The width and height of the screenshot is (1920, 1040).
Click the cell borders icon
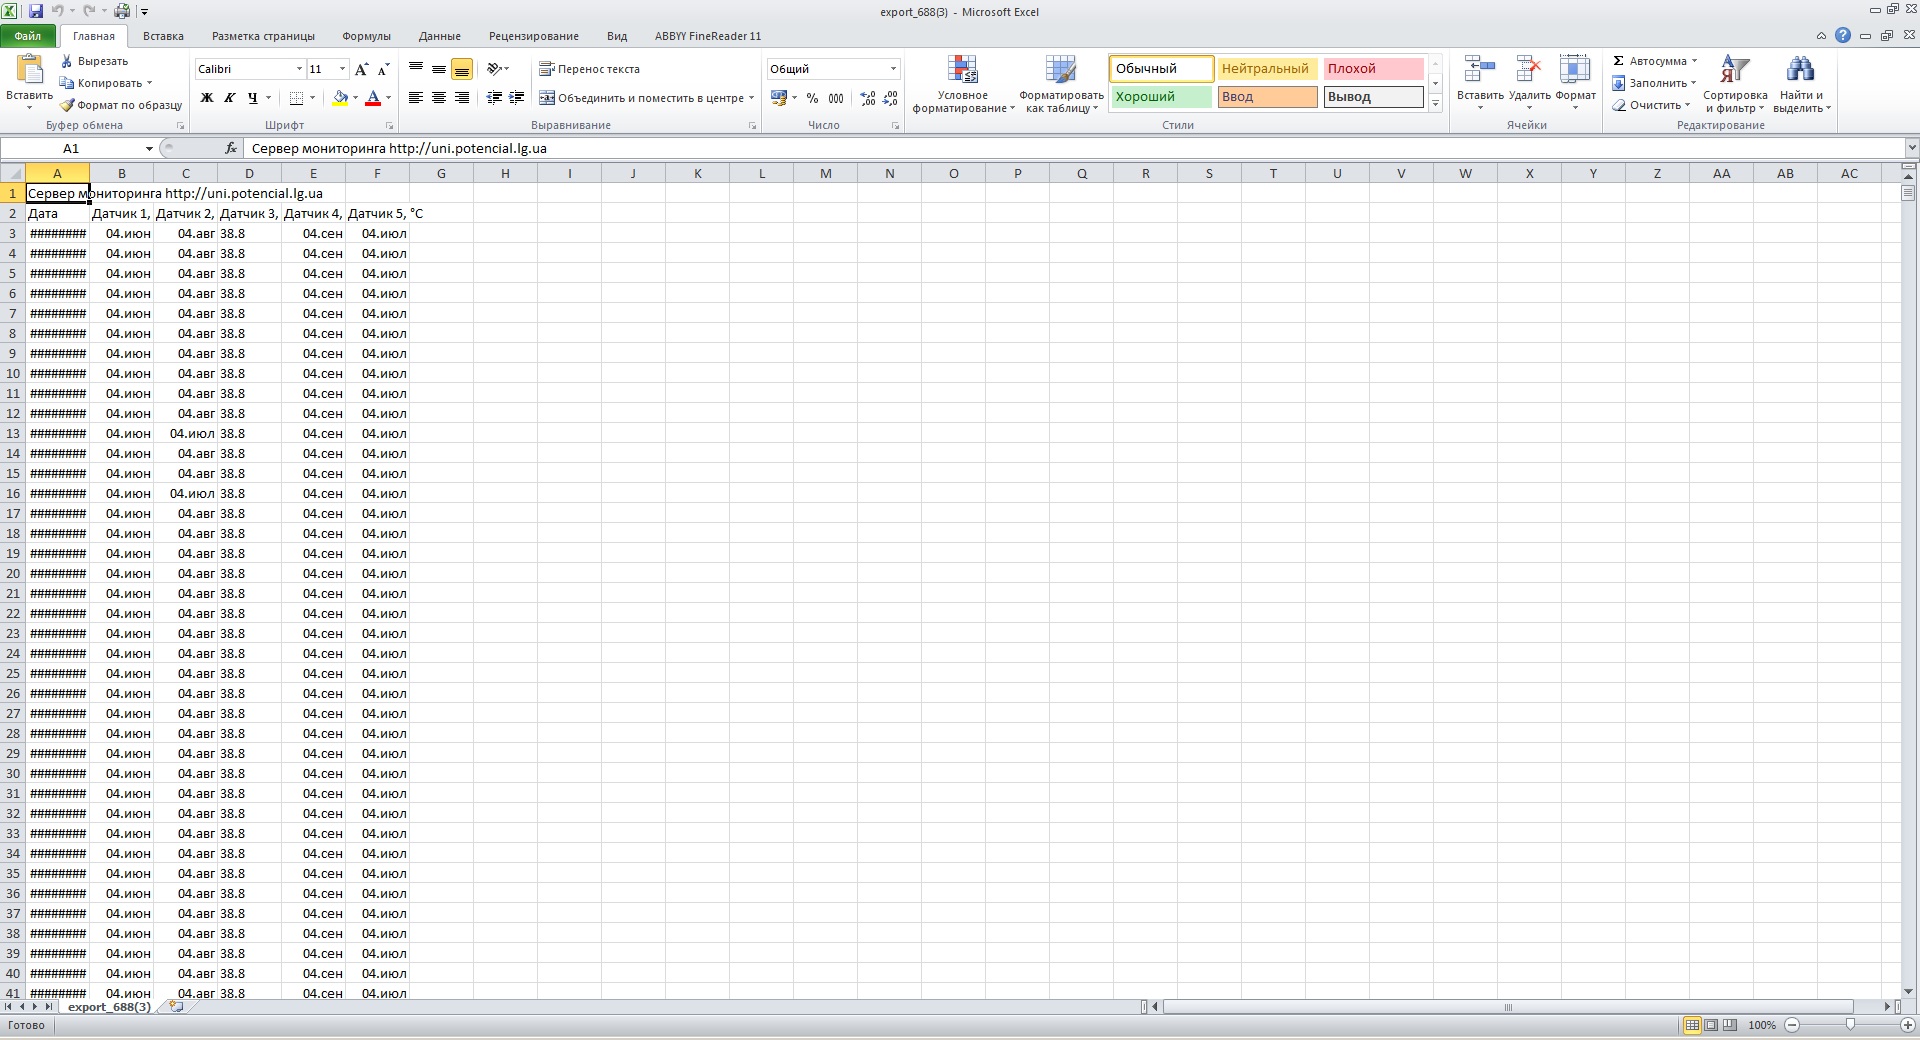296,98
